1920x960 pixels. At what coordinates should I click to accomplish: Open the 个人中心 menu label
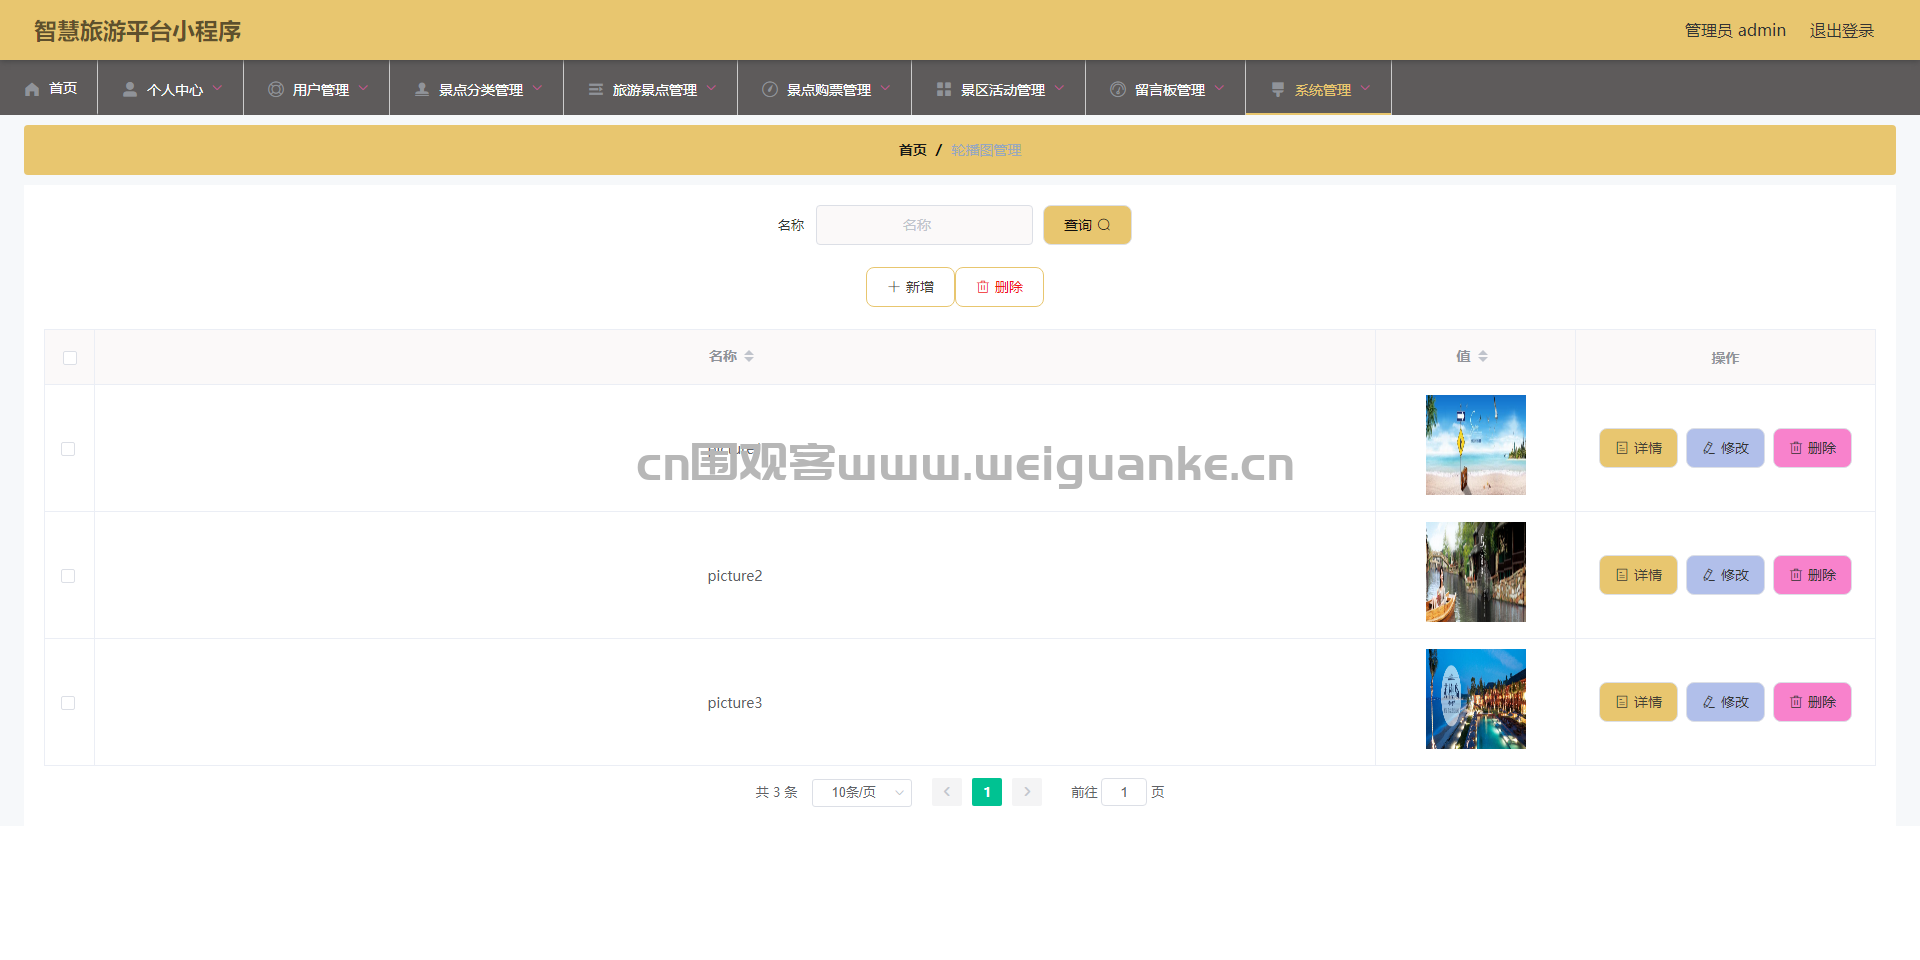pos(175,90)
